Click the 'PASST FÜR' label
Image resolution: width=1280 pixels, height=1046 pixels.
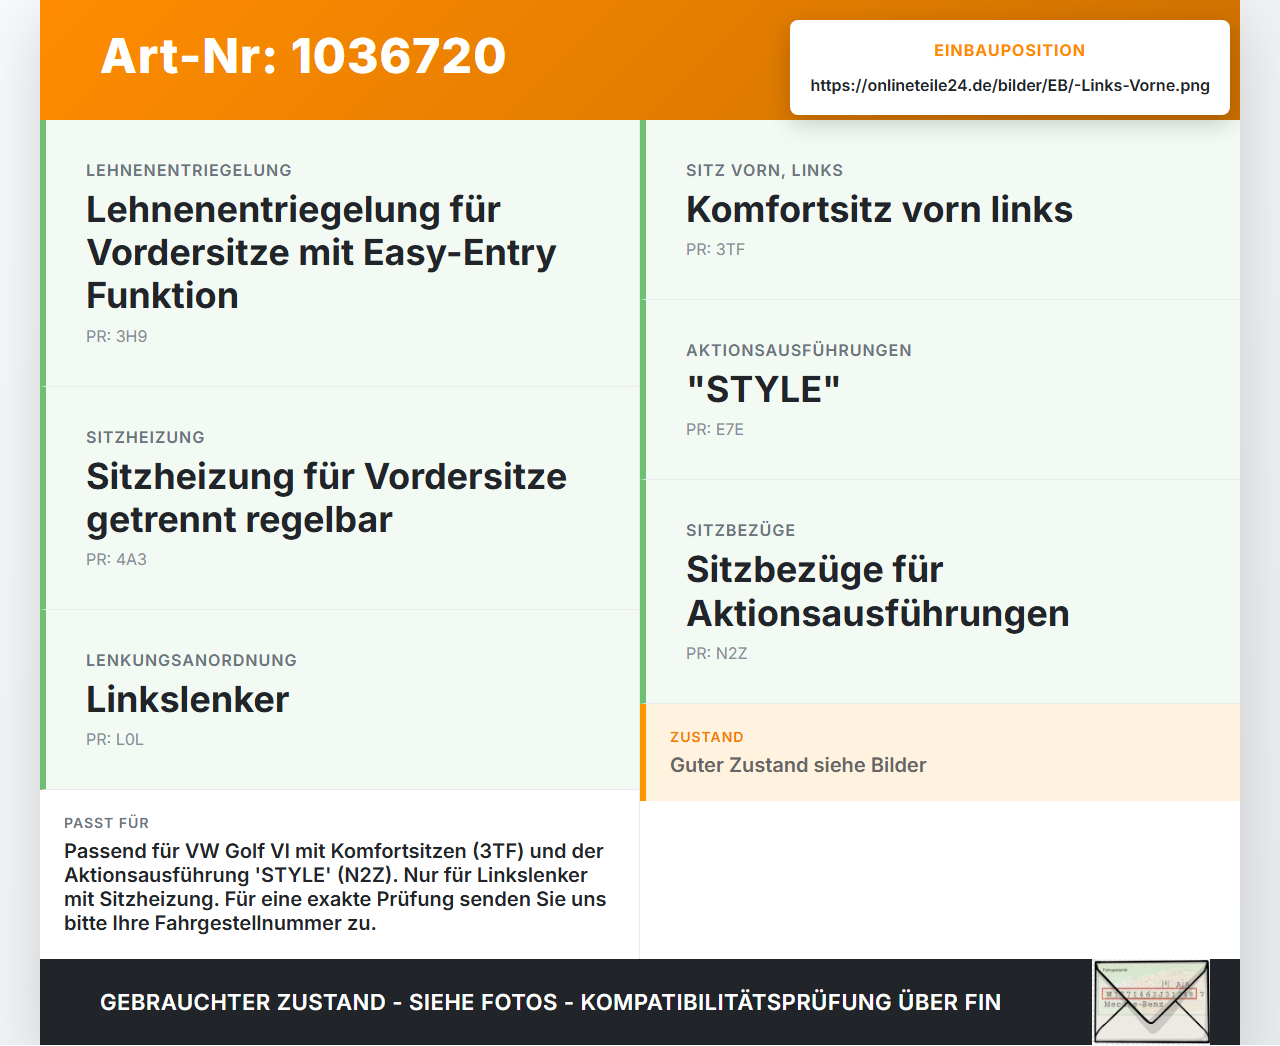pyautogui.click(x=107, y=823)
